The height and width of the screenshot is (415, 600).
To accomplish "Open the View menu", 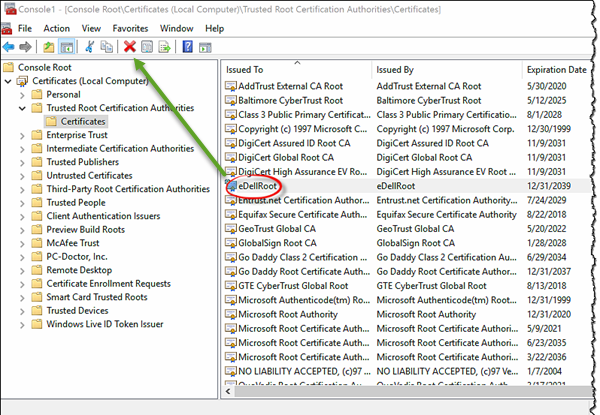I will 91,29.
